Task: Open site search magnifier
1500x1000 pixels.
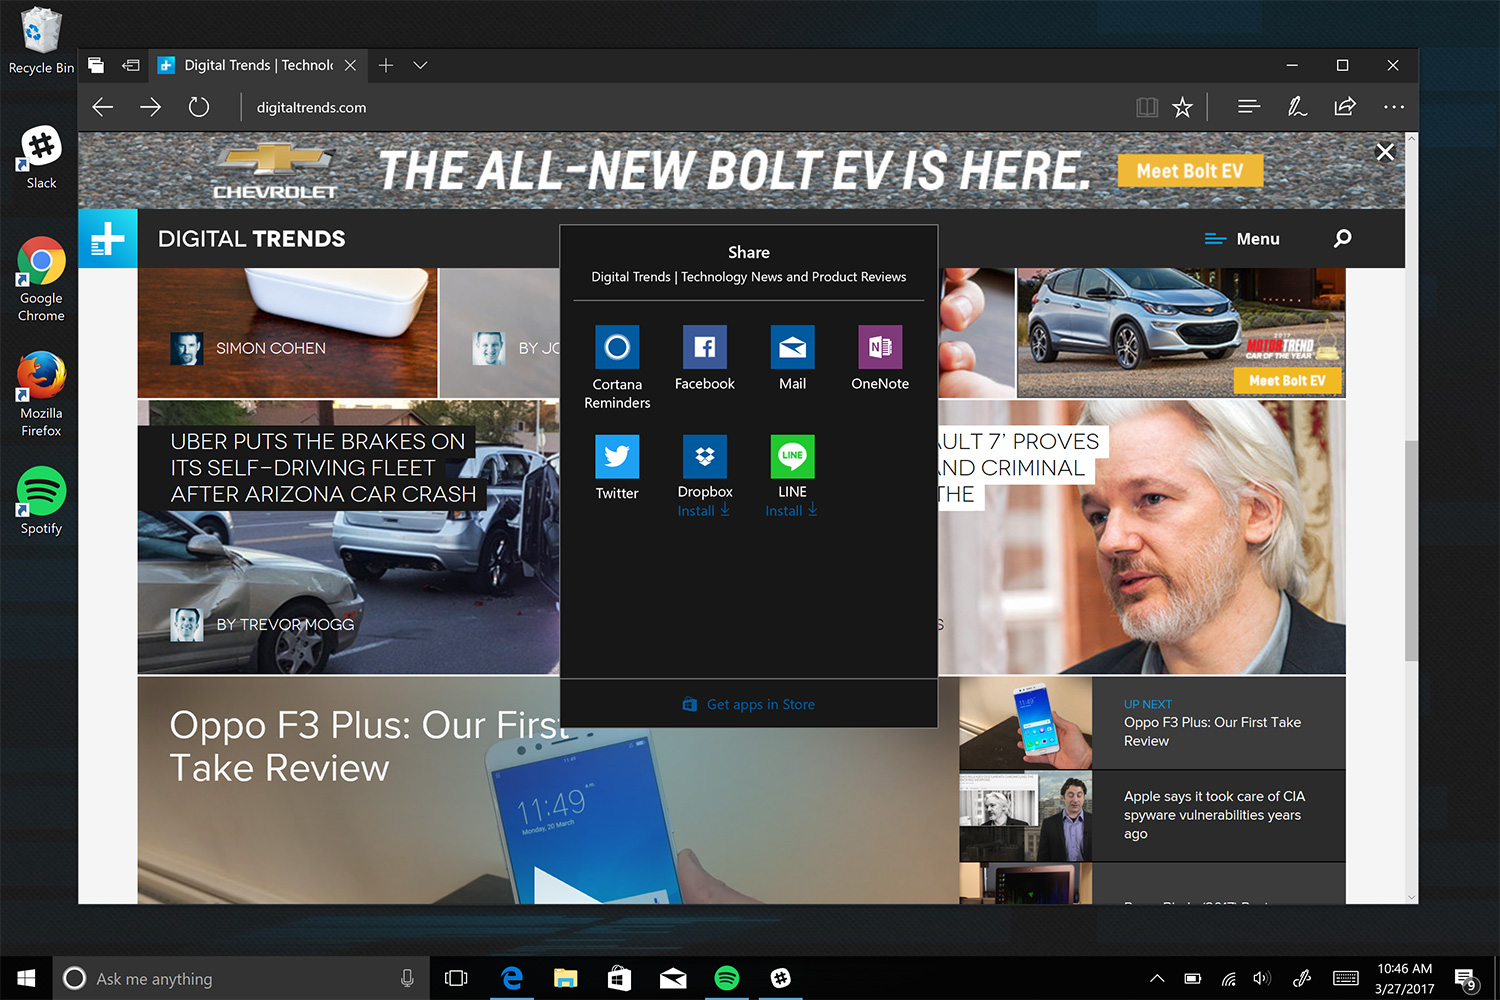Action: 1342,238
